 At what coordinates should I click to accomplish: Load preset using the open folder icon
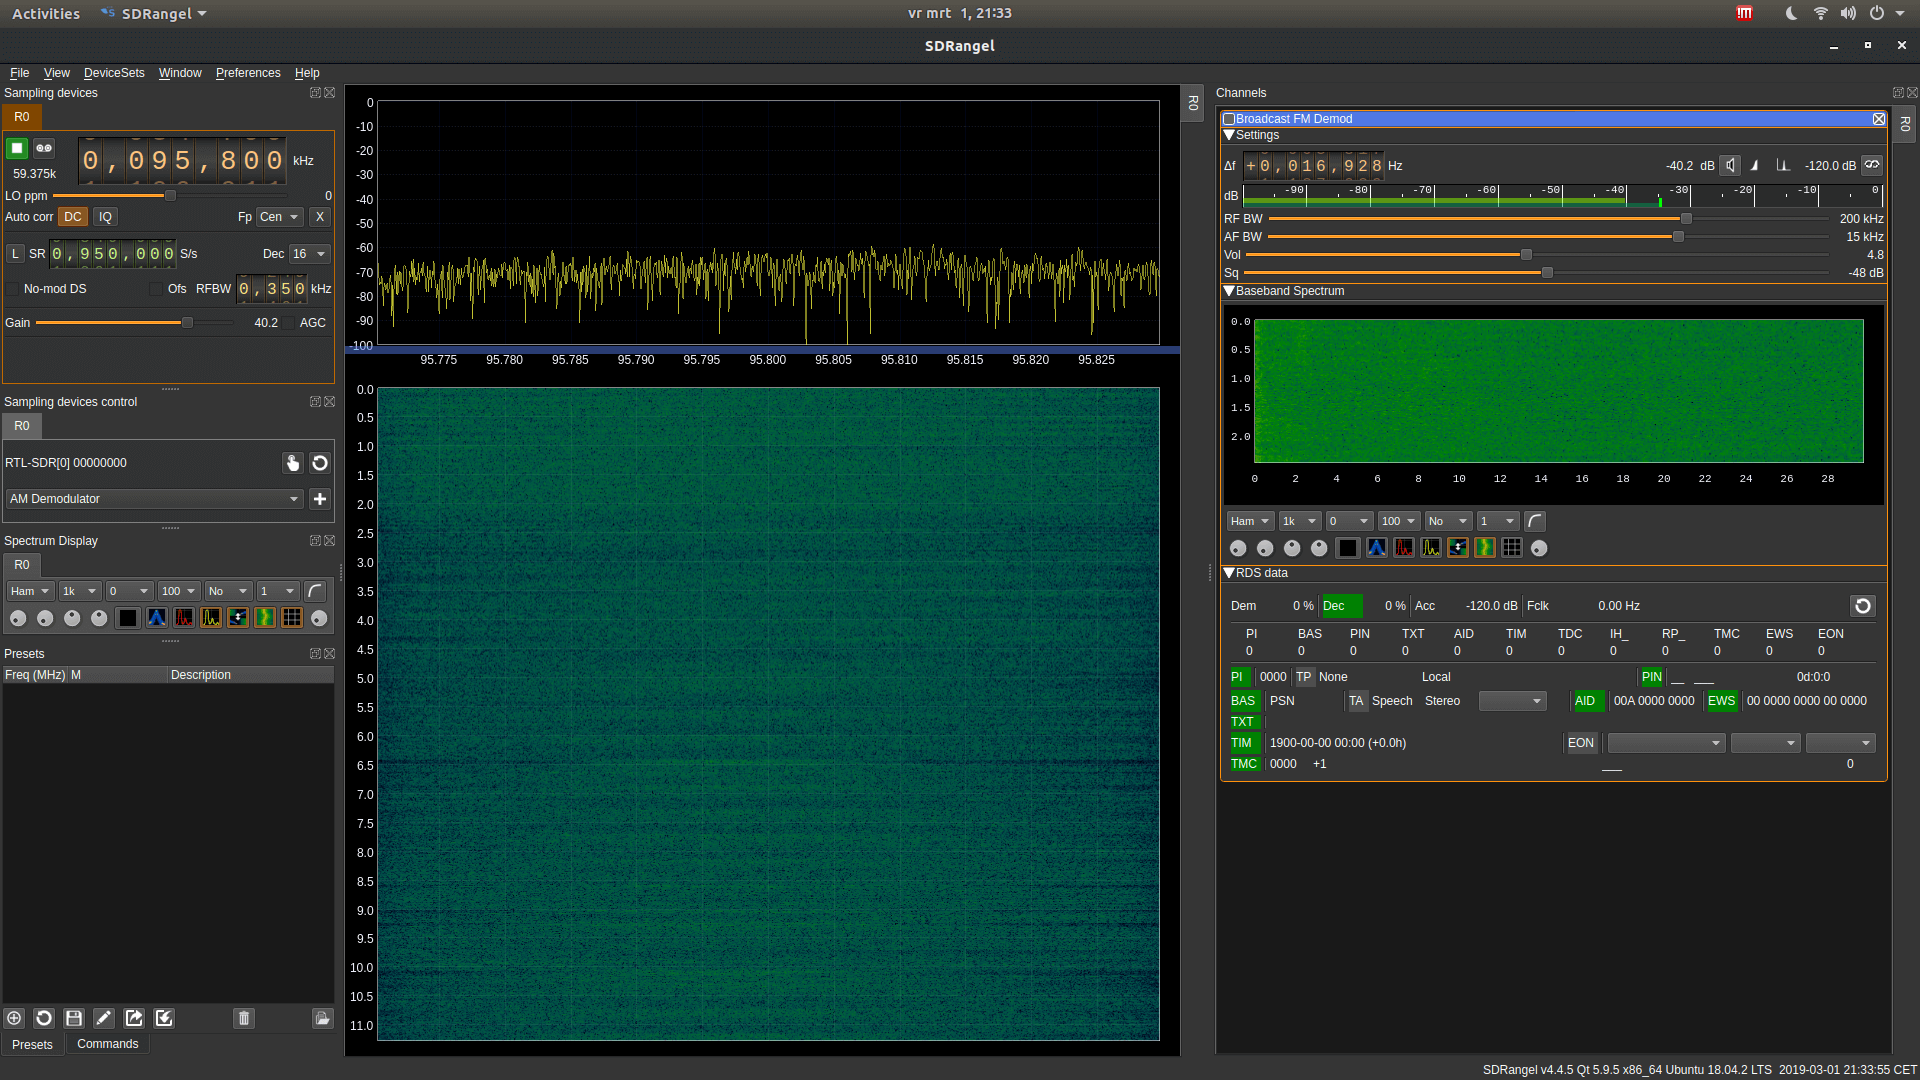pos(322,1018)
